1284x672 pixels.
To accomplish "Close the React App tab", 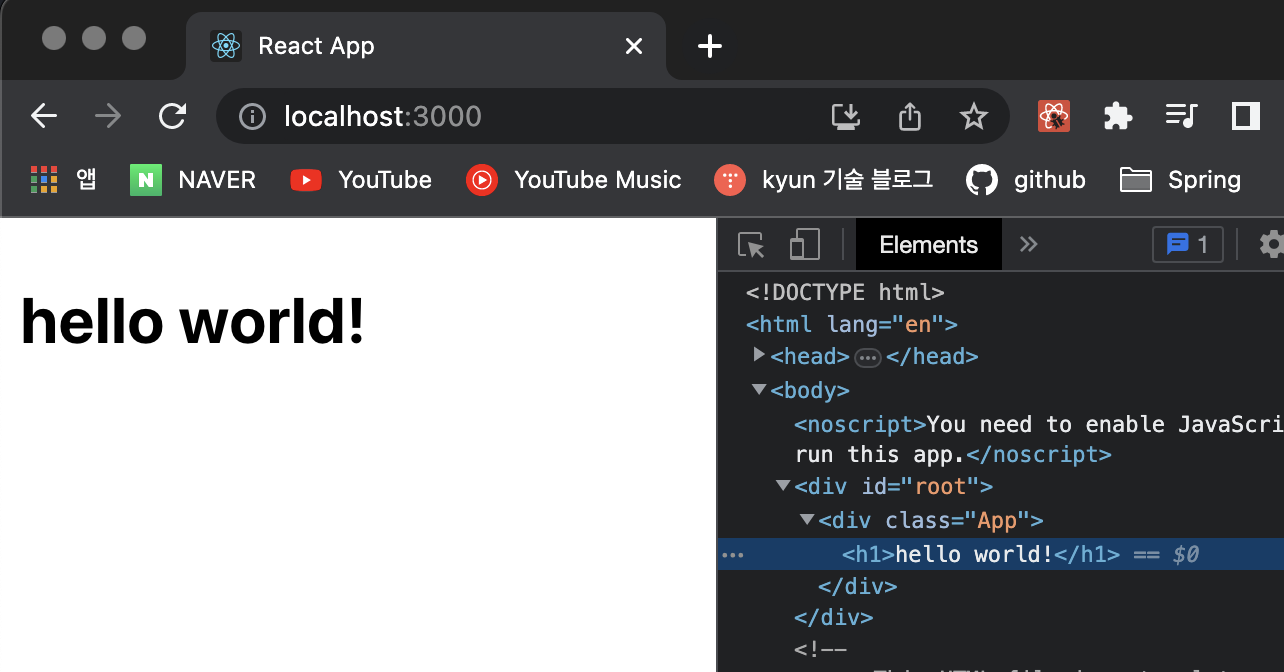I will click(x=634, y=46).
